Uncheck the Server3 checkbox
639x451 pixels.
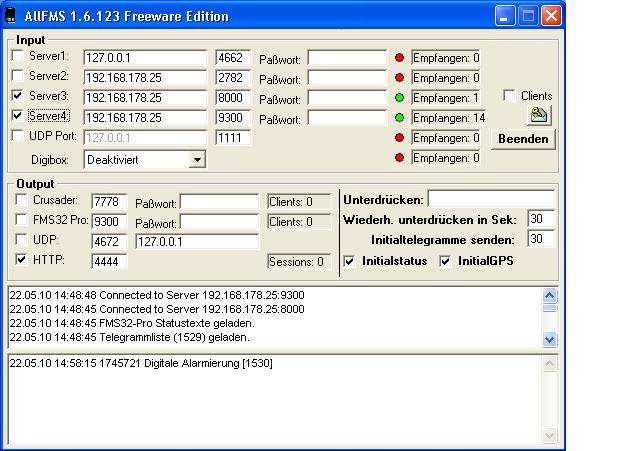(x=17, y=95)
